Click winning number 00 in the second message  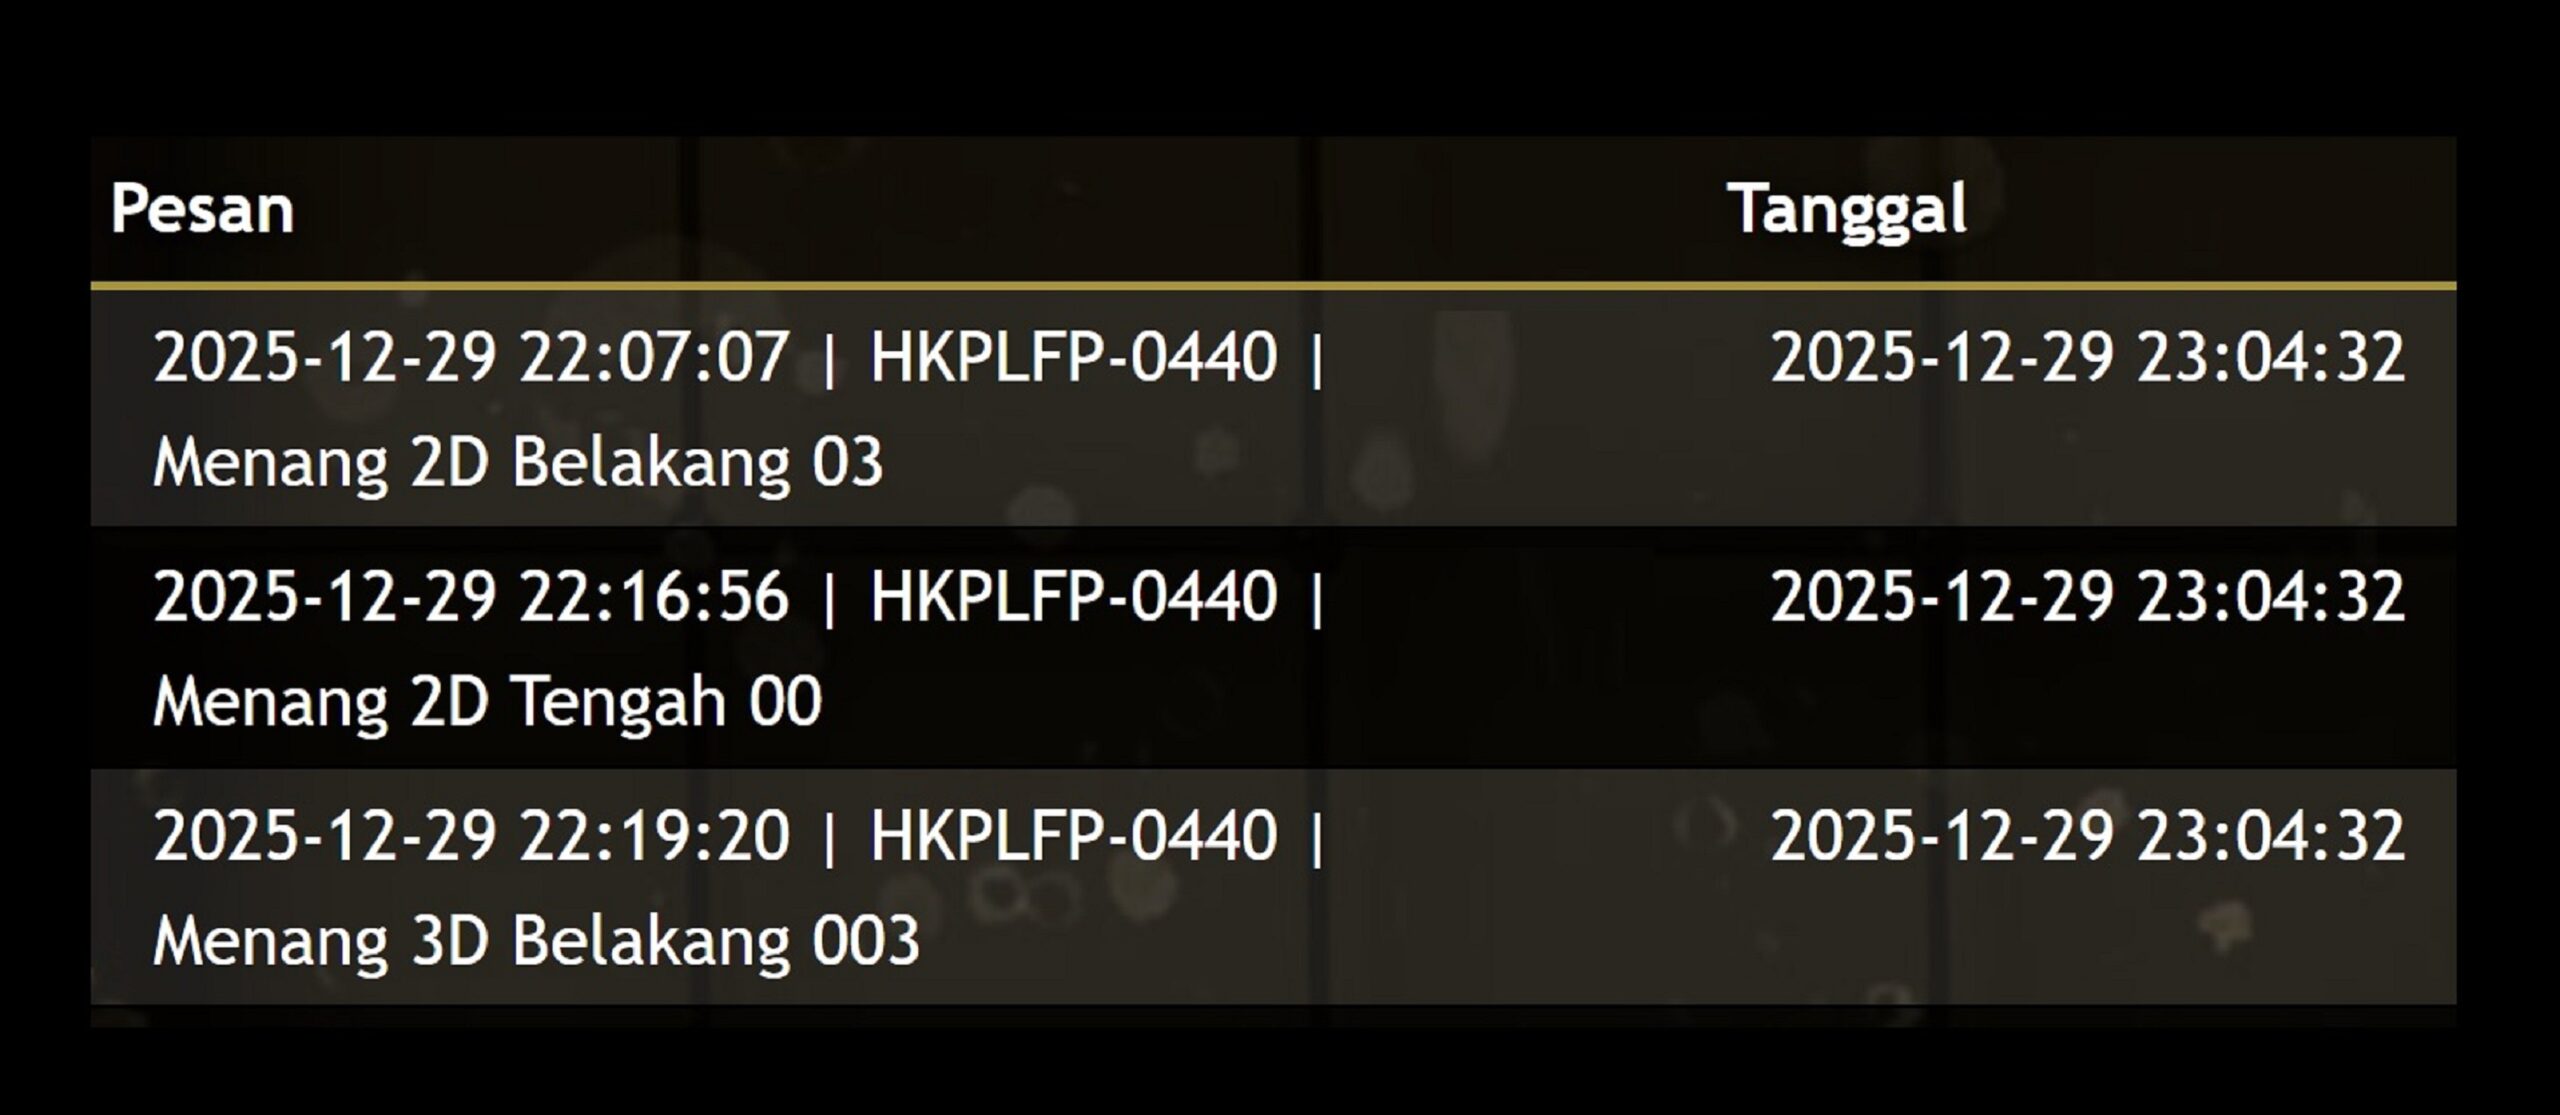(786, 701)
